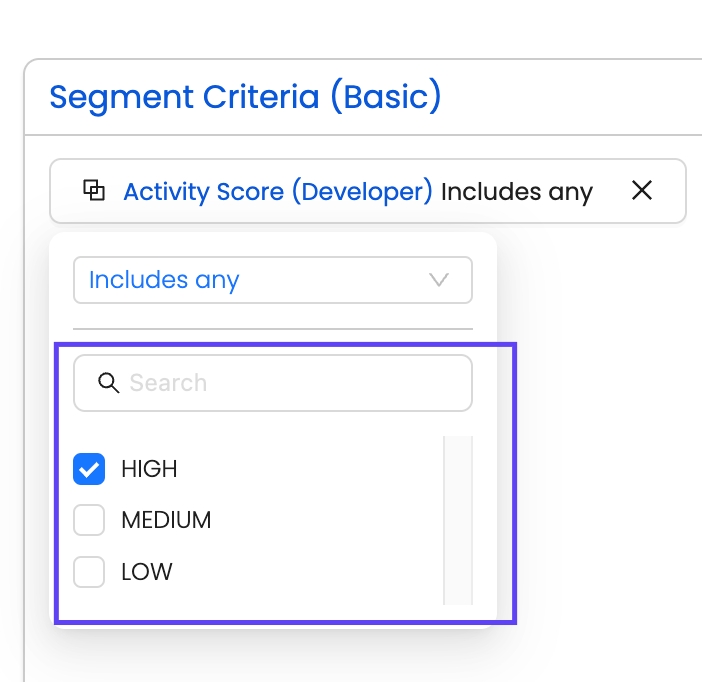This screenshot has height=682, width=702.
Task: Click the options list scrollbar track
Action: click(x=458, y=520)
